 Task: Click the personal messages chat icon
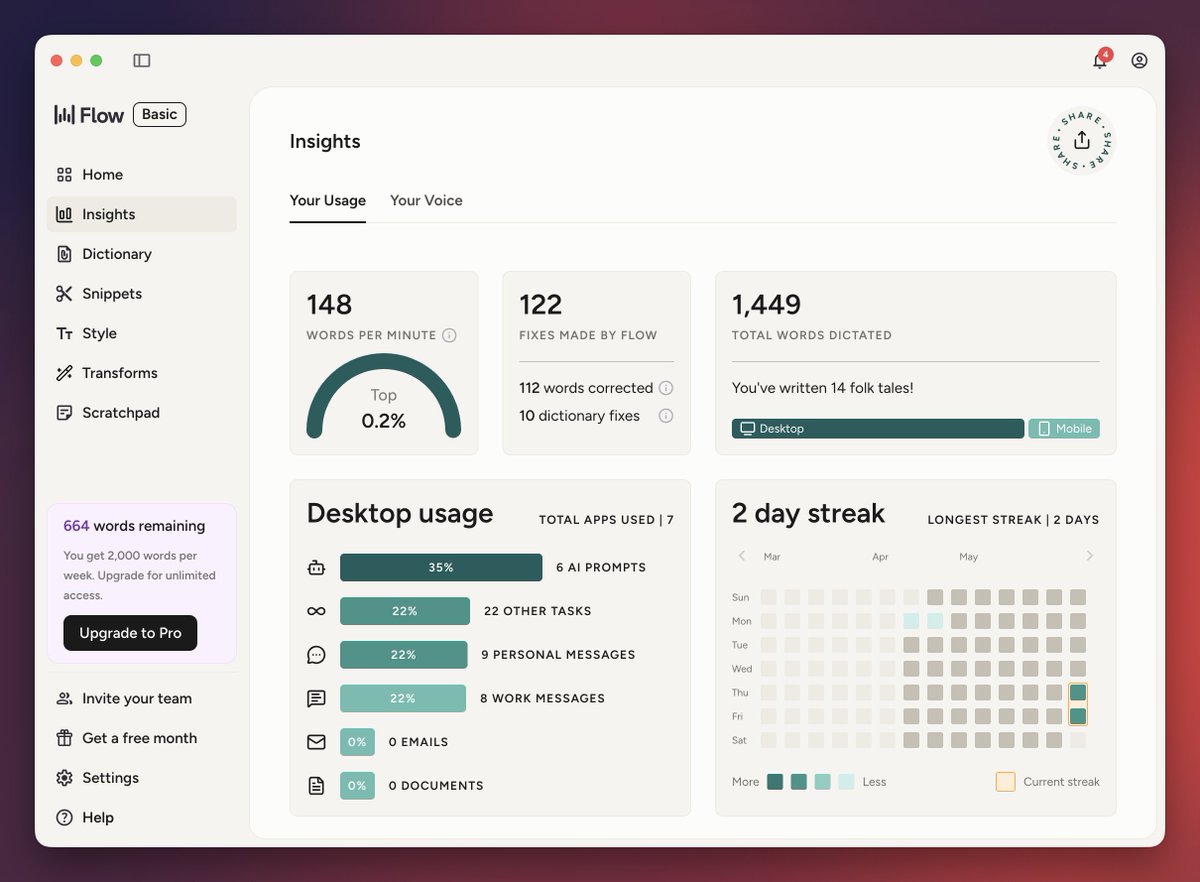tap(316, 655)
